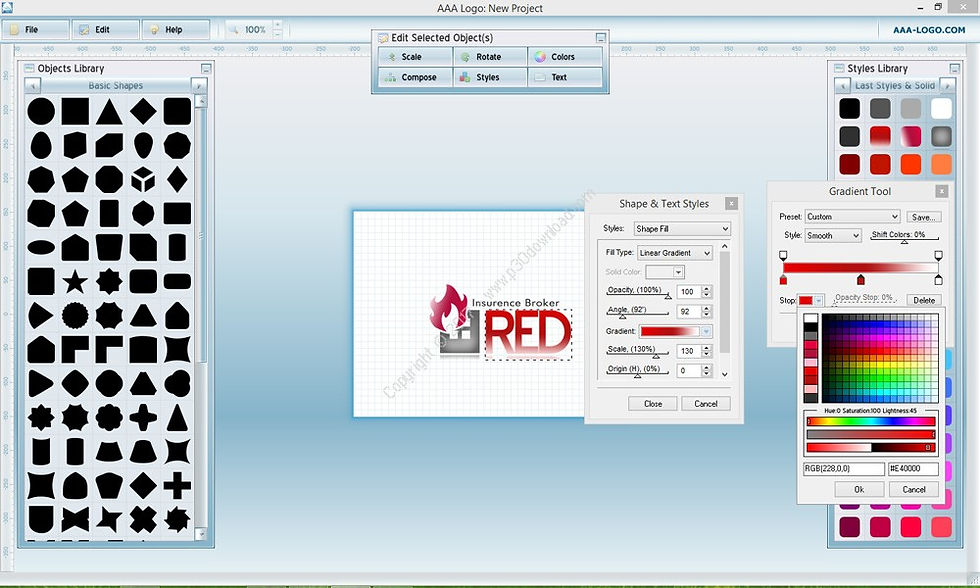980x588 pixels.
Task: Choose the scalloped circle badge shape
Action: point(75,316)
